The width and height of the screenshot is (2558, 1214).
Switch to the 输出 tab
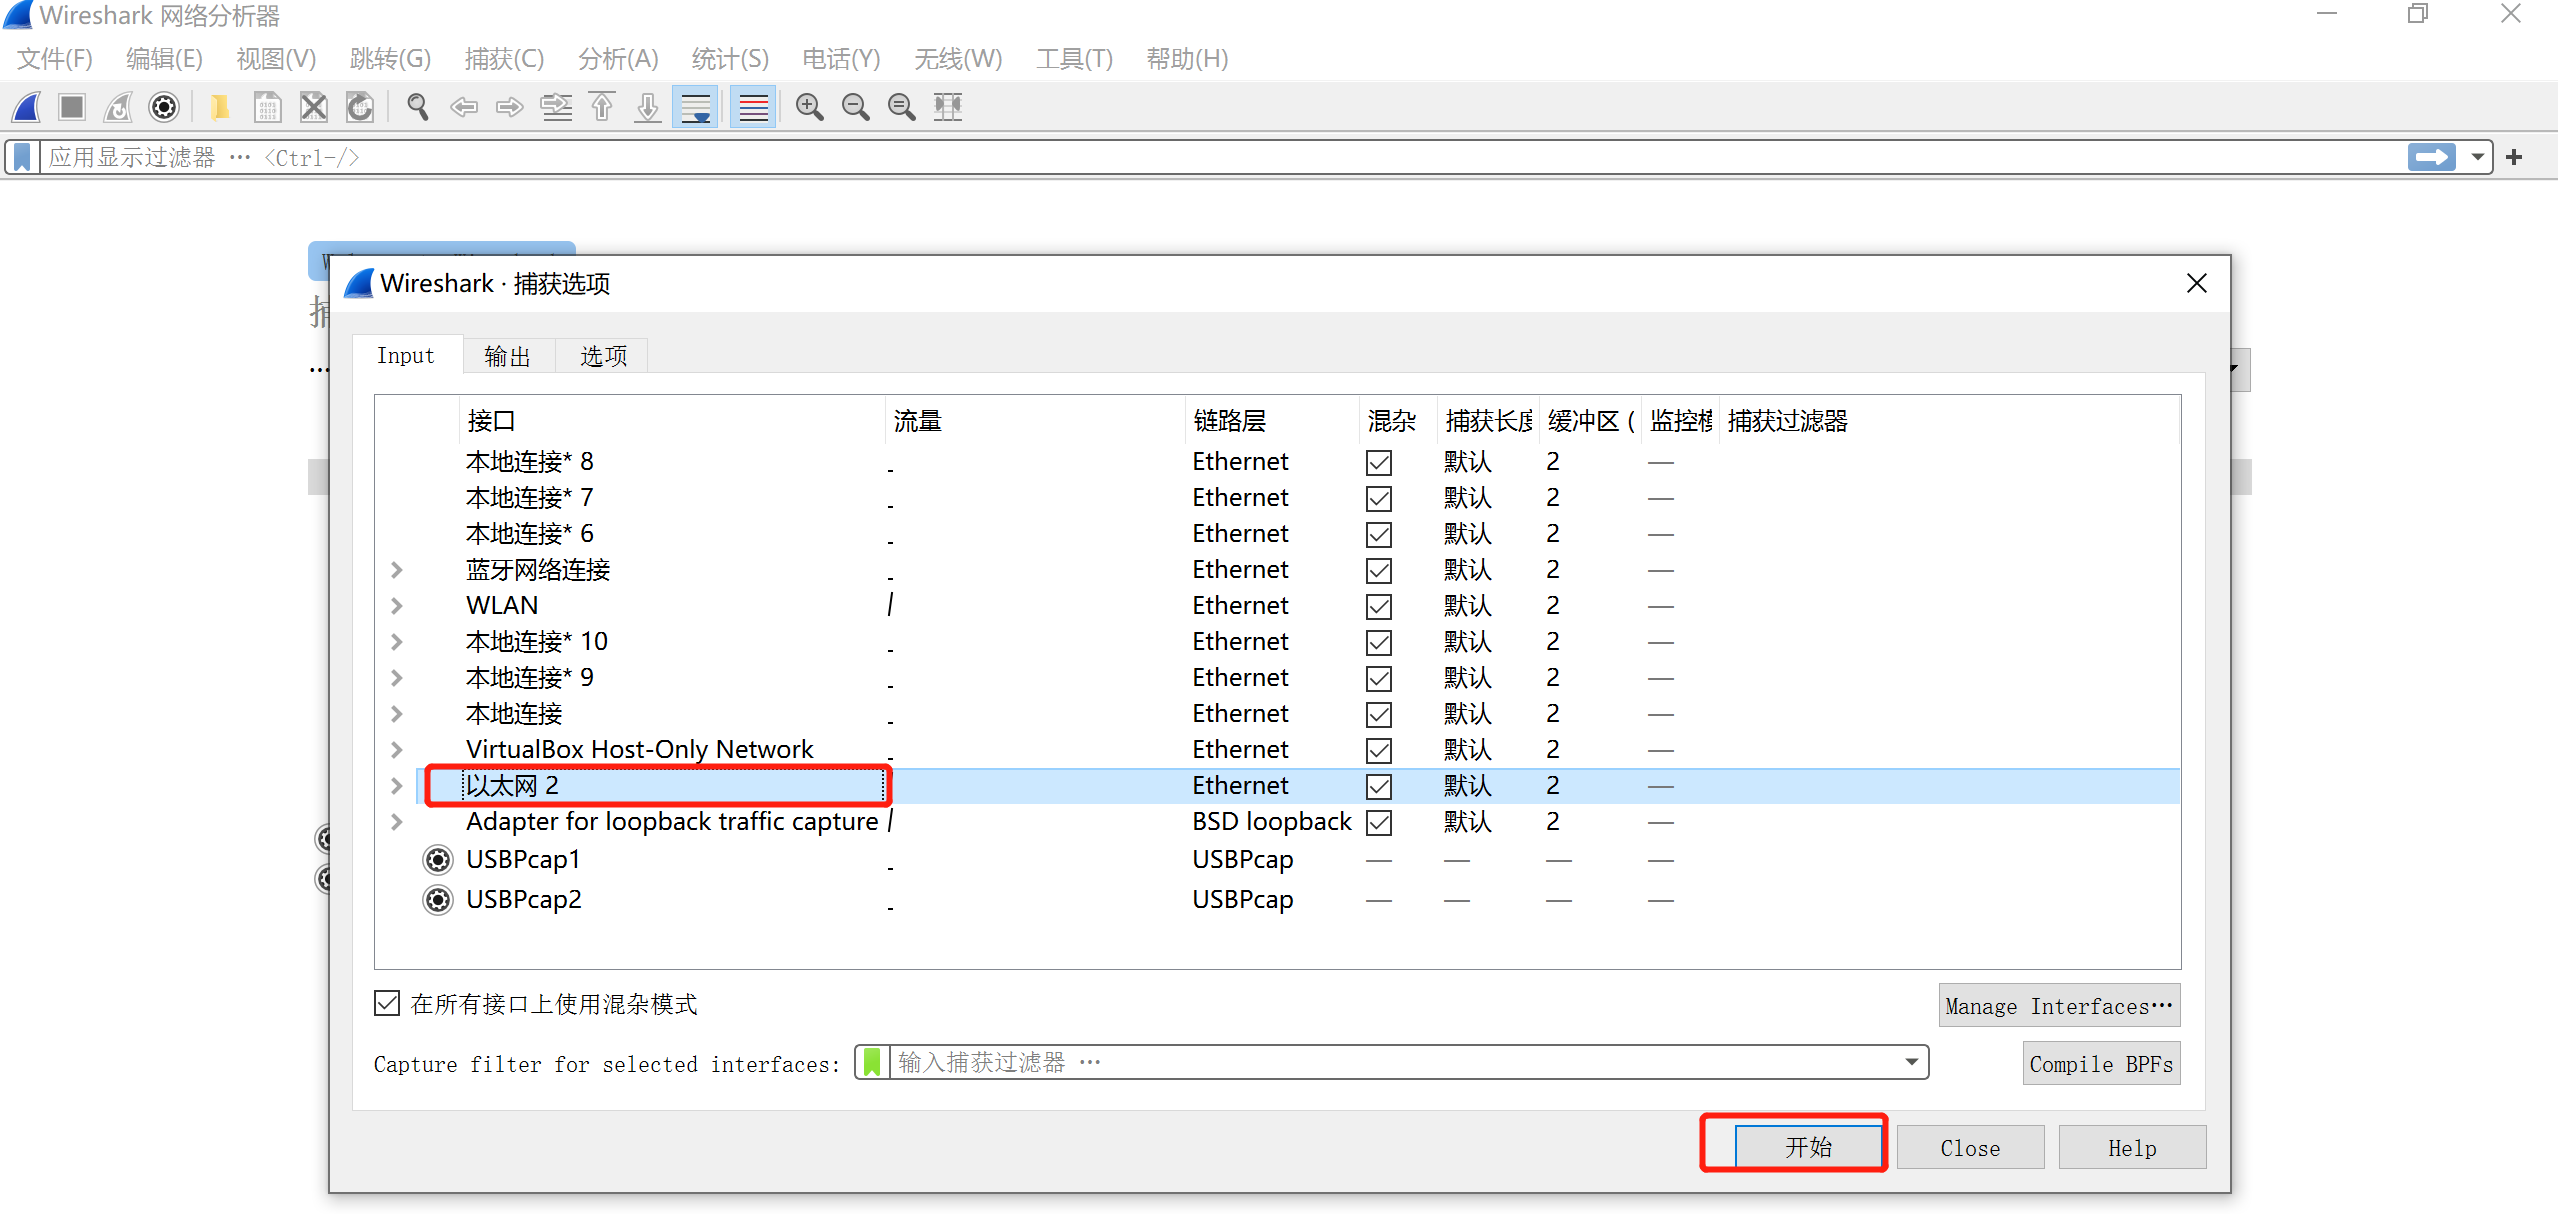coord(507,356)
